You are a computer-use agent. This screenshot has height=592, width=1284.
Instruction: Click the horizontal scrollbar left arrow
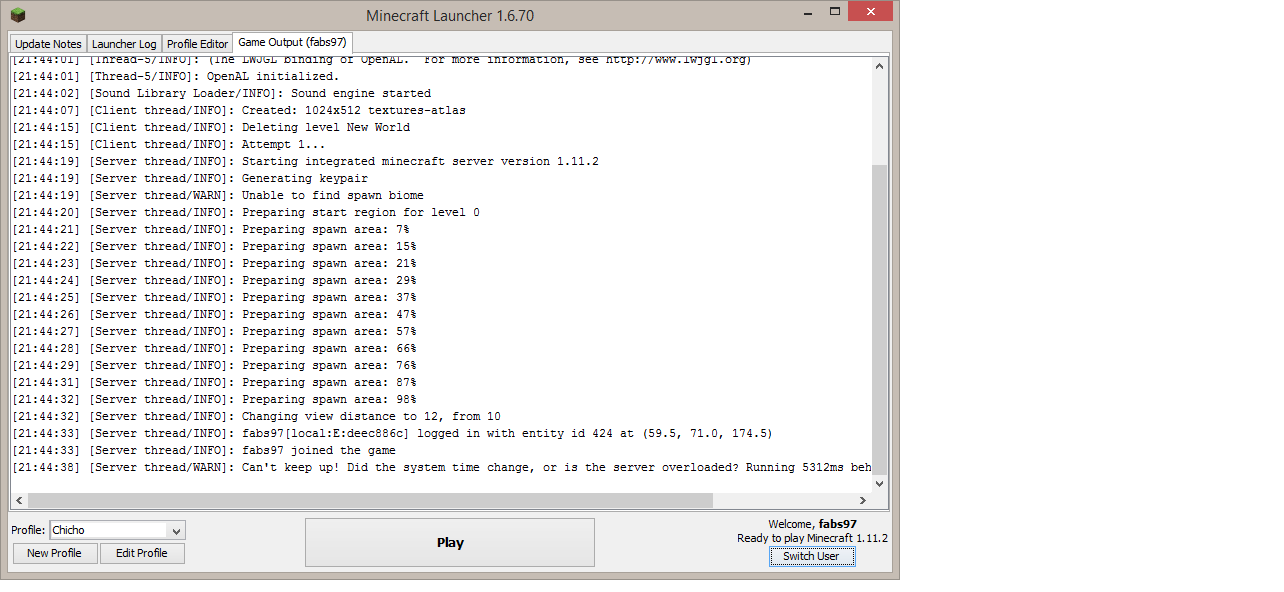tap(18, 500)
